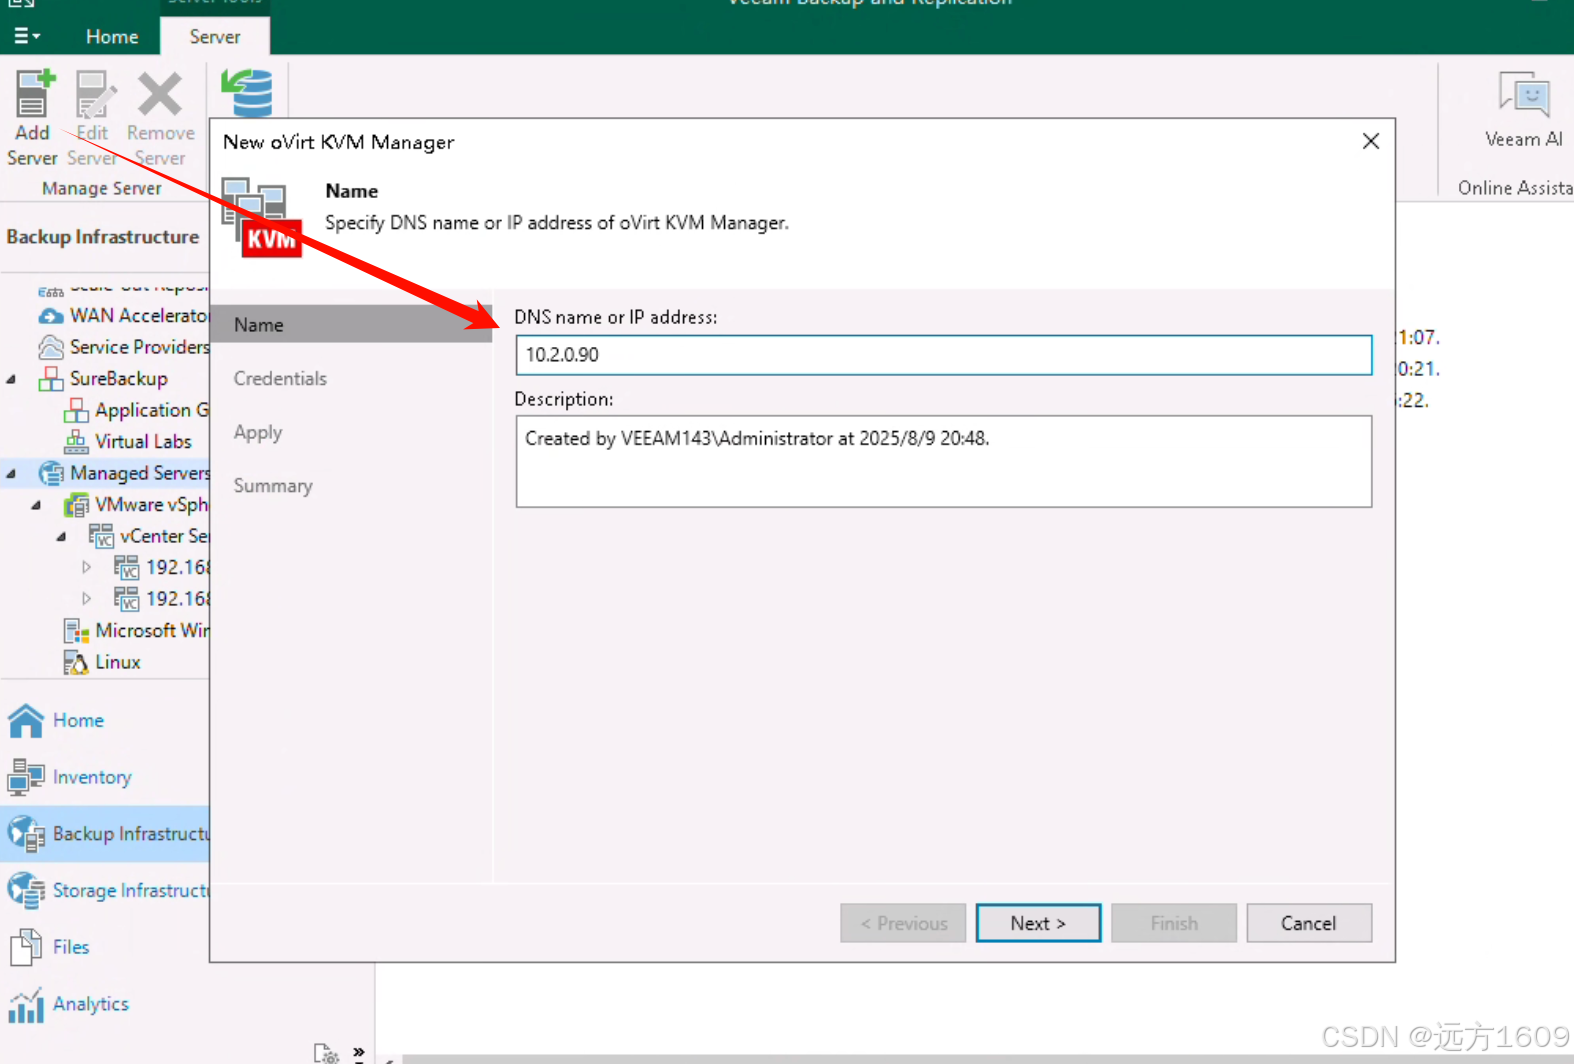
Task: Click the WAN Accelerators cloud icon
Action: (x=51, y=316)
